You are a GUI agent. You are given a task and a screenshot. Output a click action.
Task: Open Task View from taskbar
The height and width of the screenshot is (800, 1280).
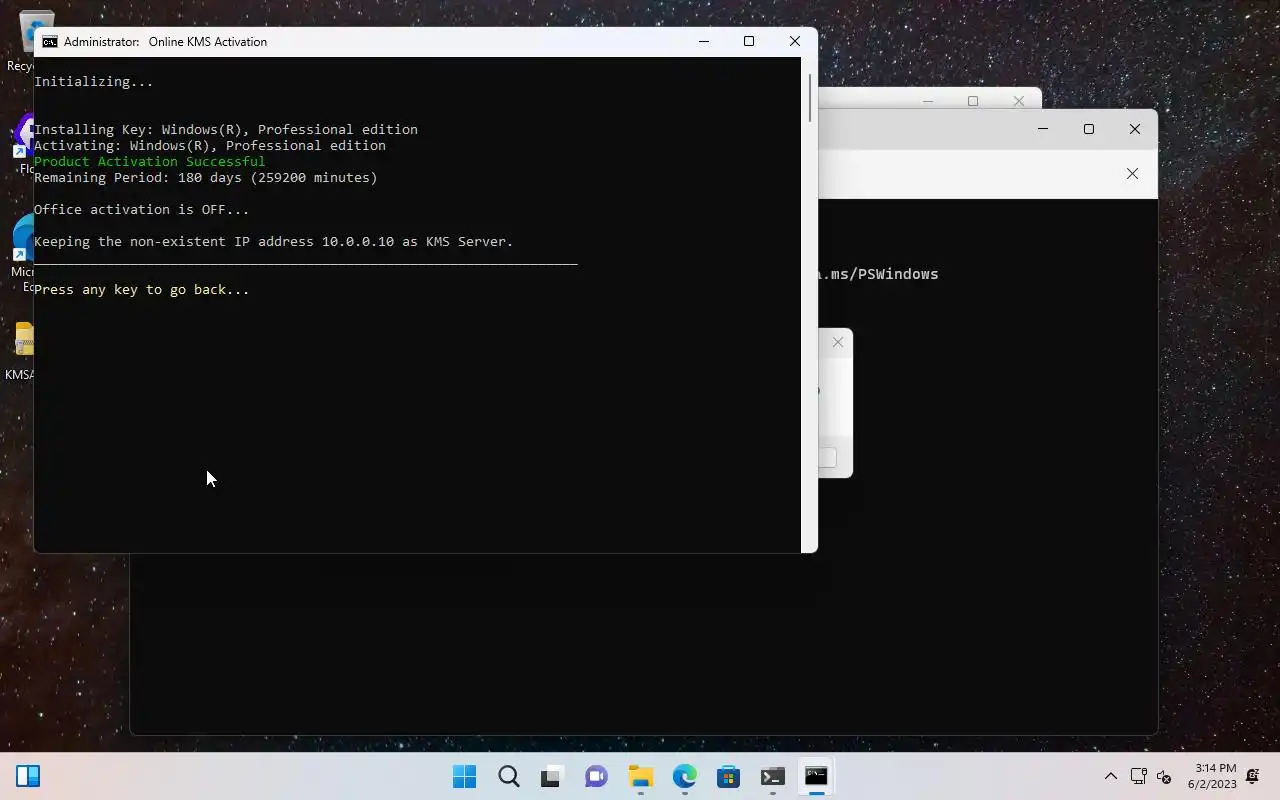pos(552,776)
